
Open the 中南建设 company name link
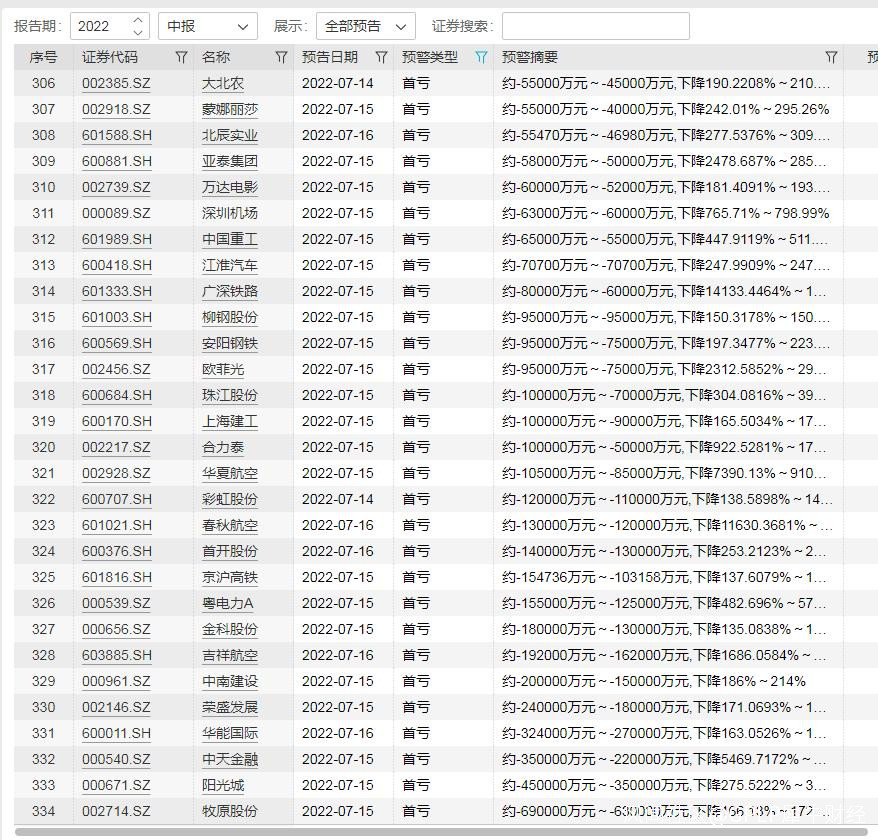[230, 682]
